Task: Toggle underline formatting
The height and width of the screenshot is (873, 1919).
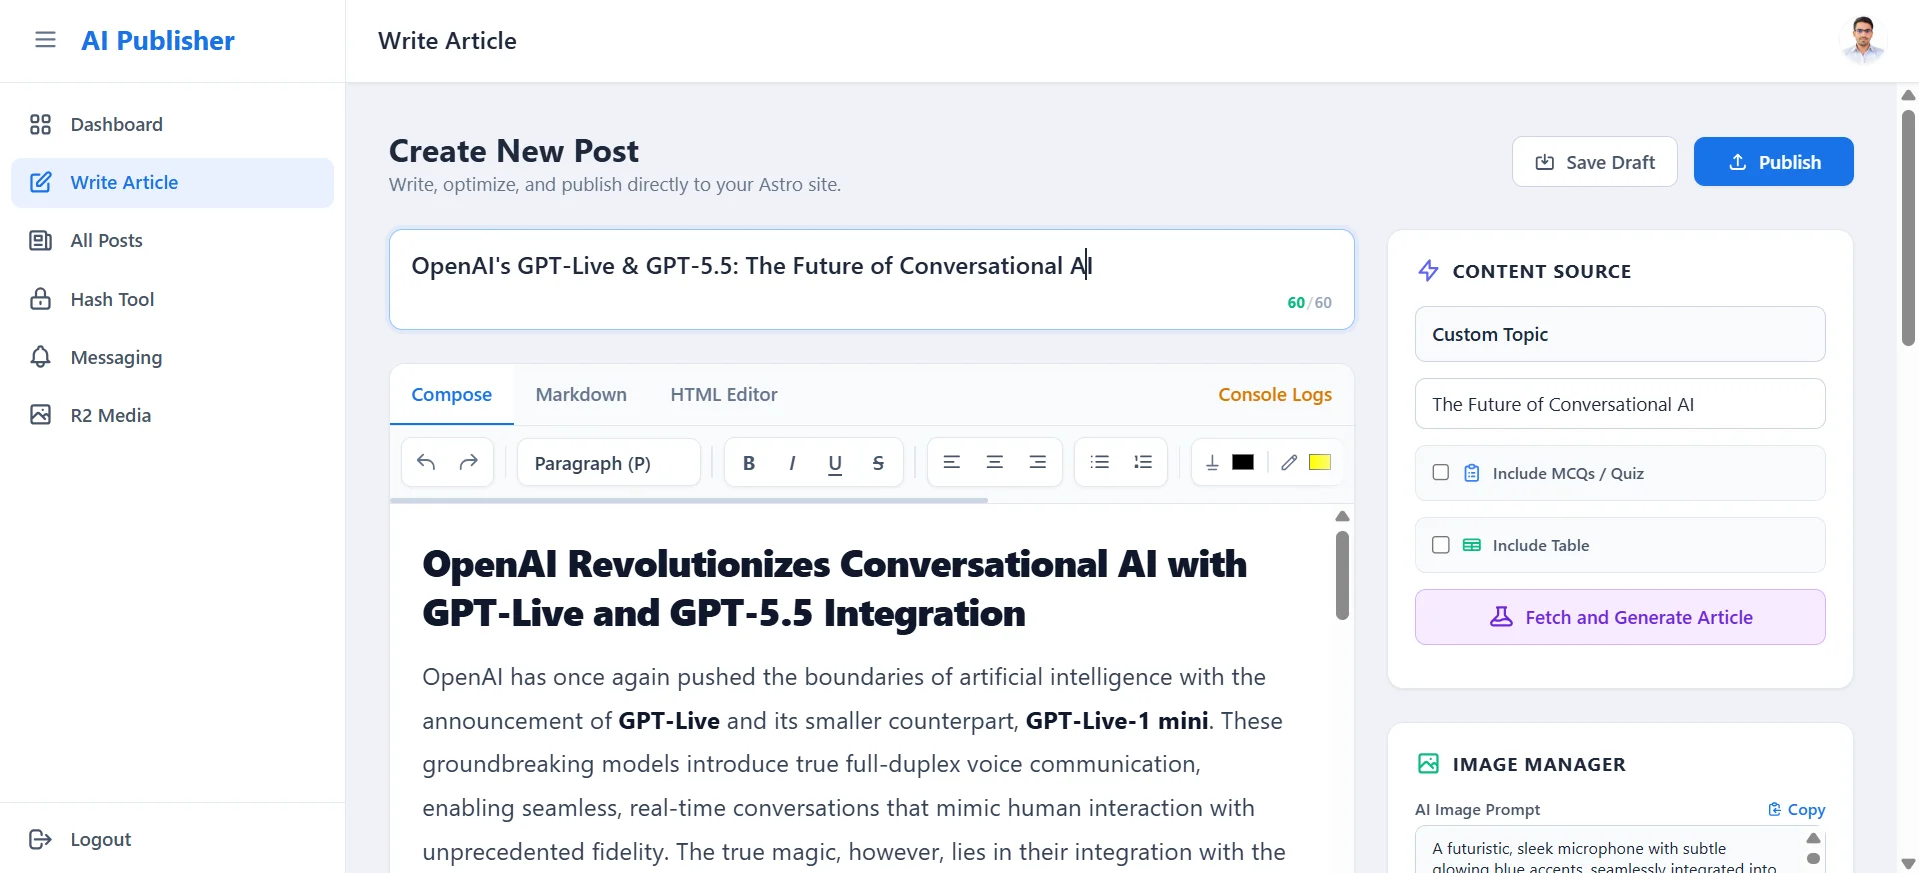Action: (x=835, y=463)
